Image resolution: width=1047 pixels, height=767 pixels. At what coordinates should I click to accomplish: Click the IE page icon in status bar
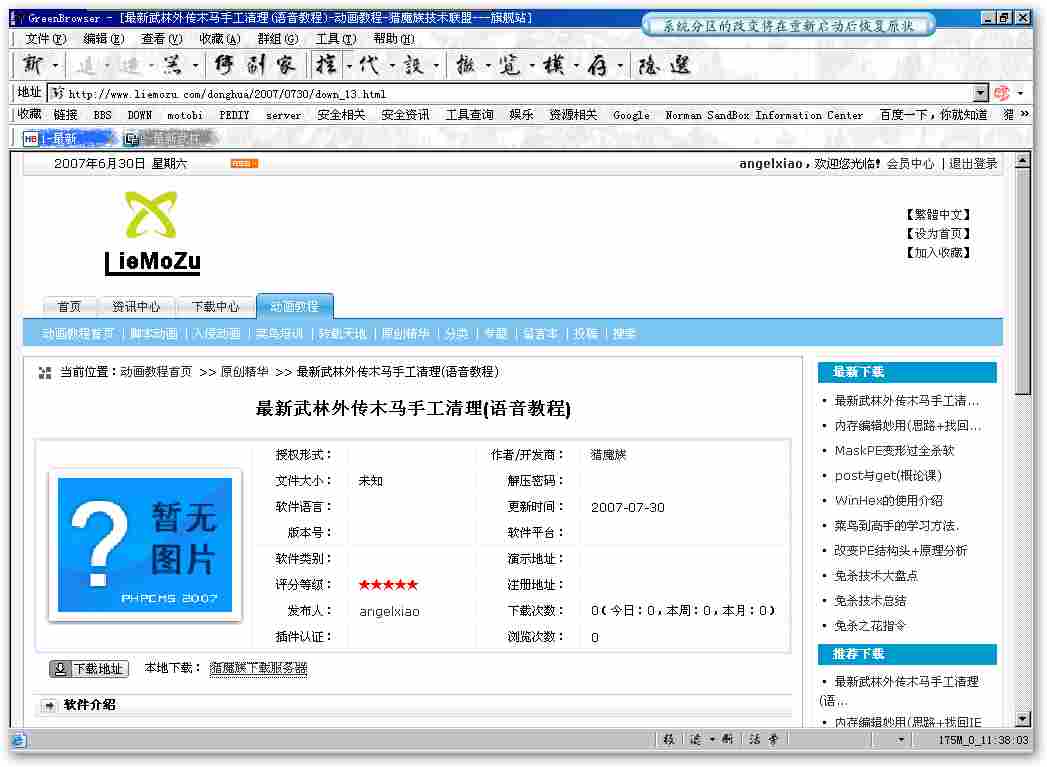(x=18, y=740)
